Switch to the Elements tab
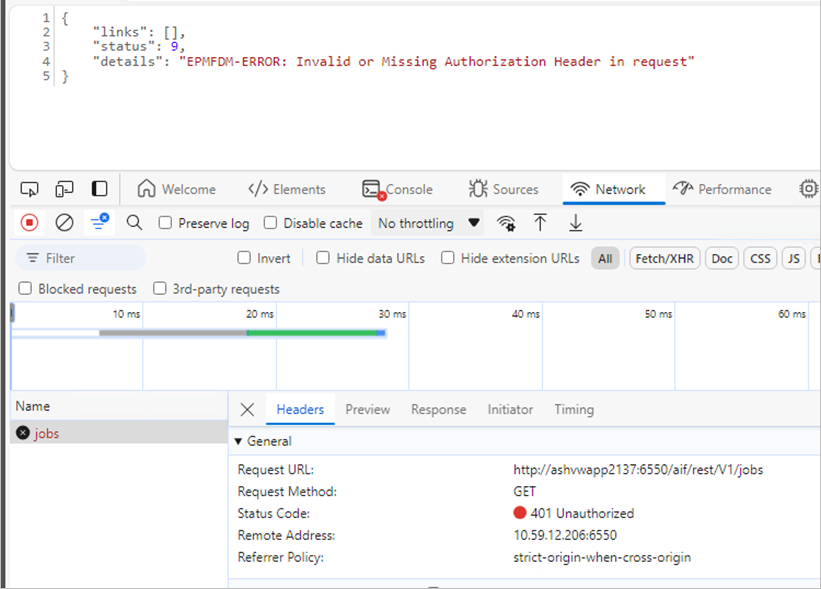This screenshot has width=821, height=589. pos(287,189)
